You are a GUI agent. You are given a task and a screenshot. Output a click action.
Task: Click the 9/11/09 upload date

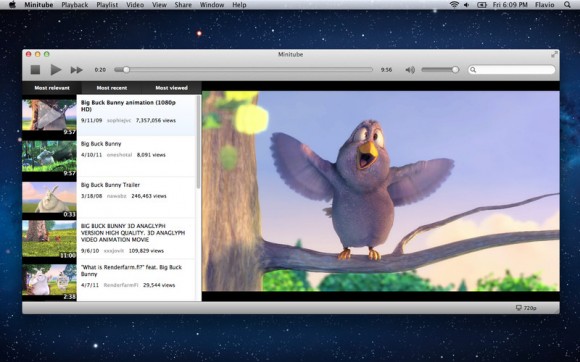click(x=91, y=121)
